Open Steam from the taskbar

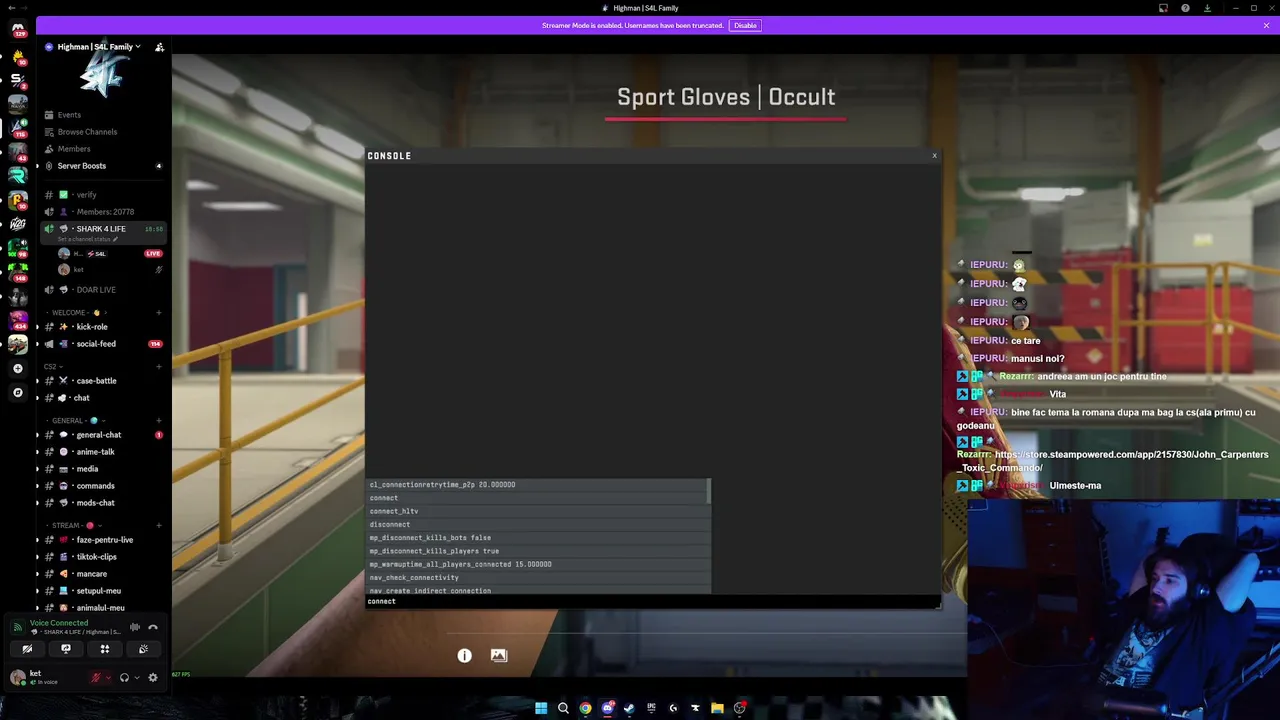coord(629,708)
